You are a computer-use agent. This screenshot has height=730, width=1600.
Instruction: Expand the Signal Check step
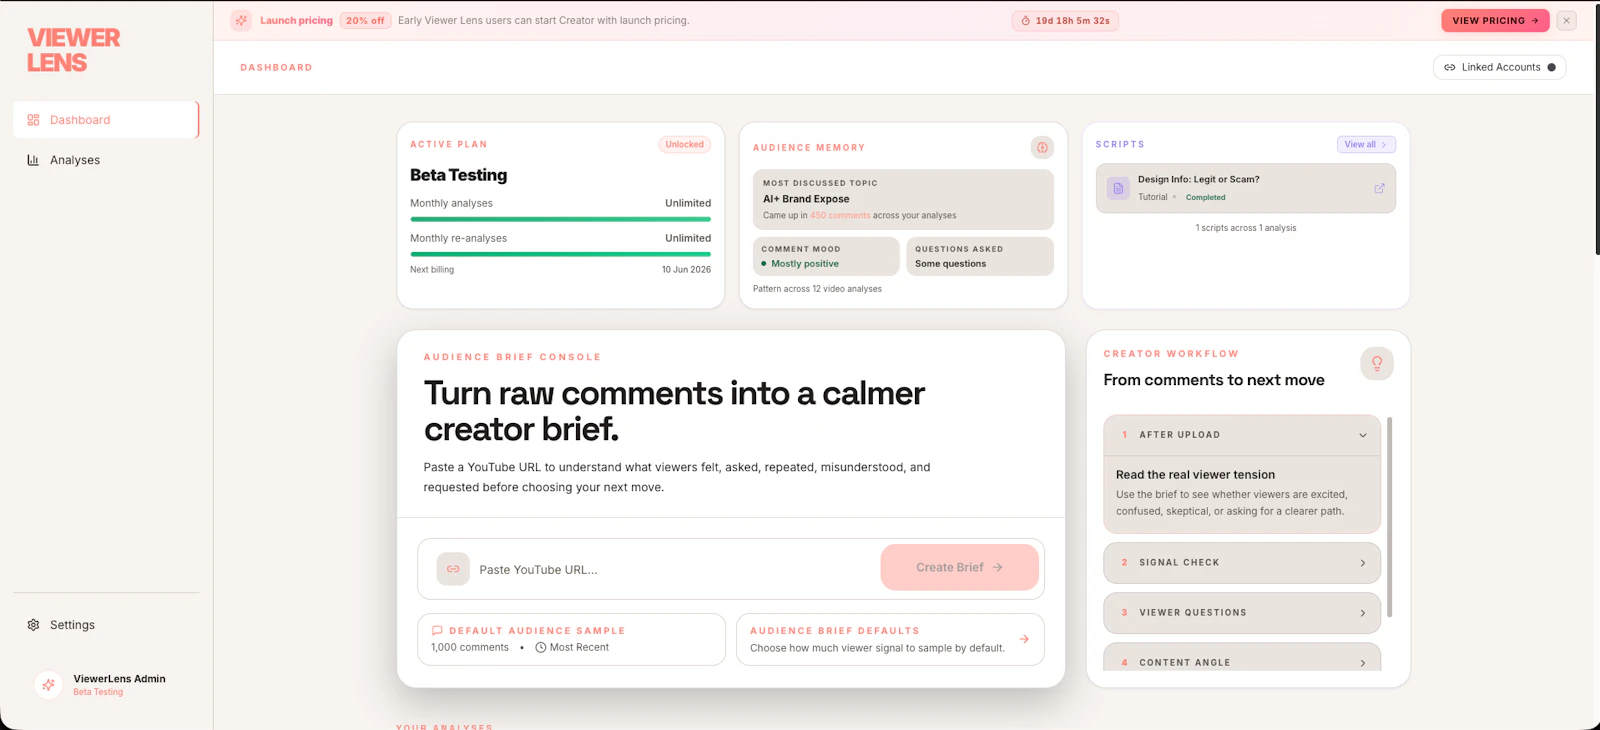click(x=1242, y=563)
